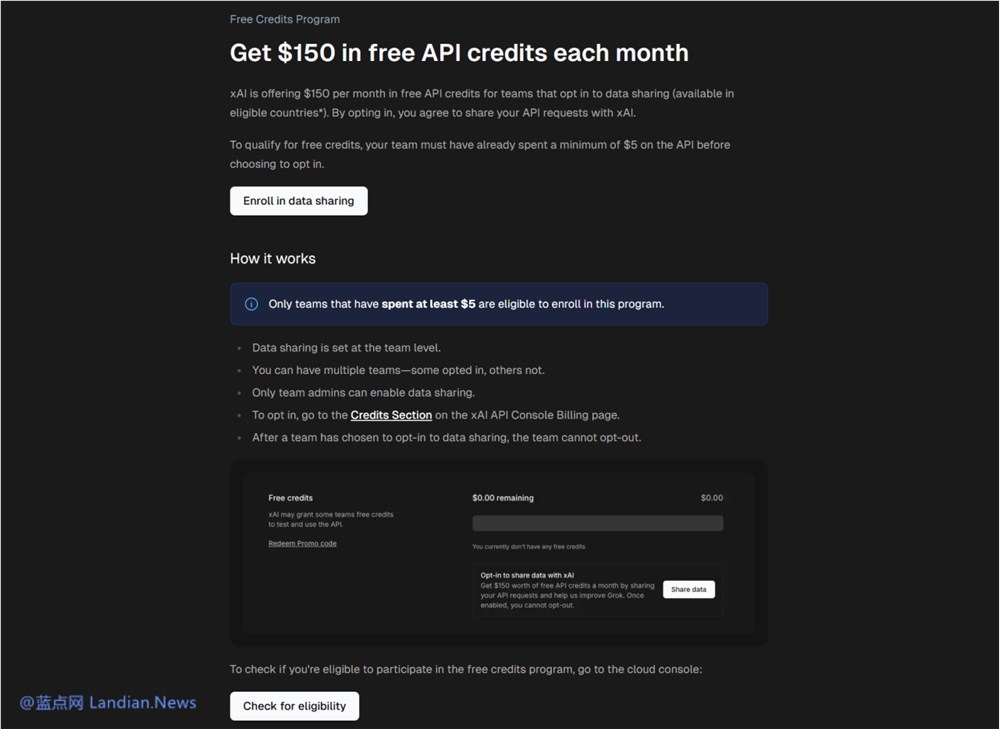This screenshot has height=729, width=1000.
Task: Click the free credits progress bar
Action: [597, 523]
